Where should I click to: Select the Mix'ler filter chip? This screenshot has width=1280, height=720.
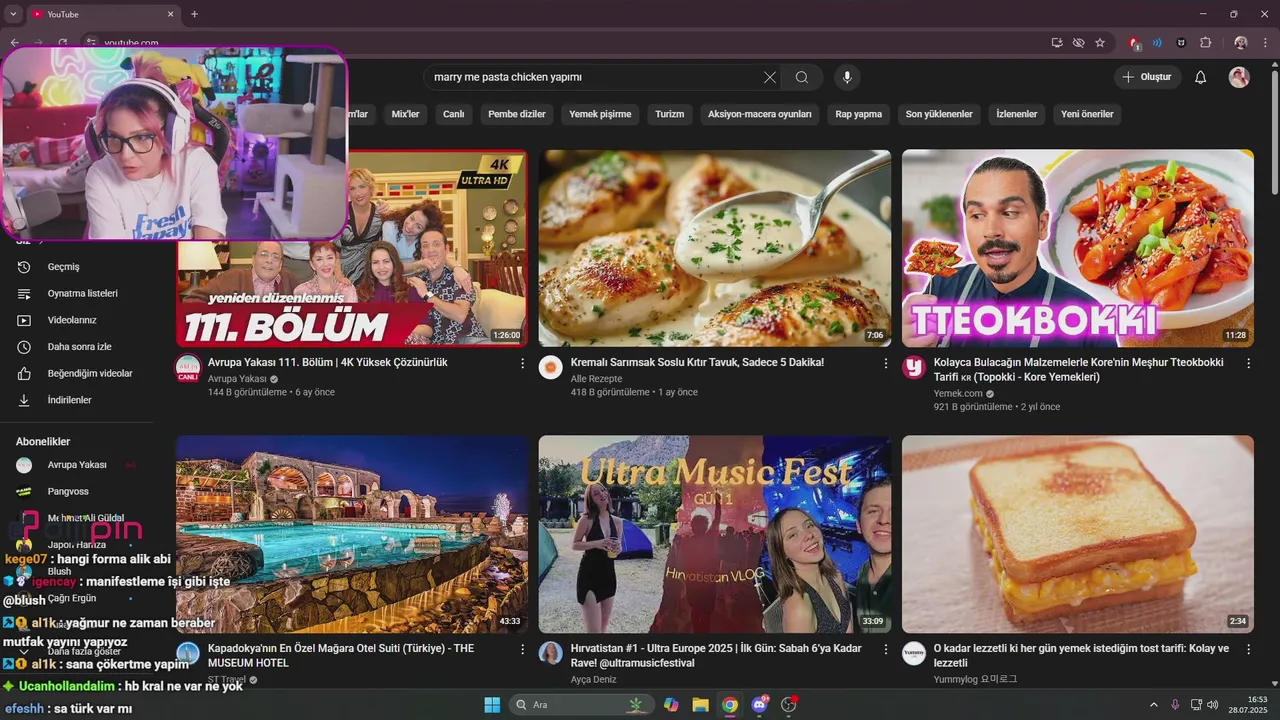click(x=405, y=114)
